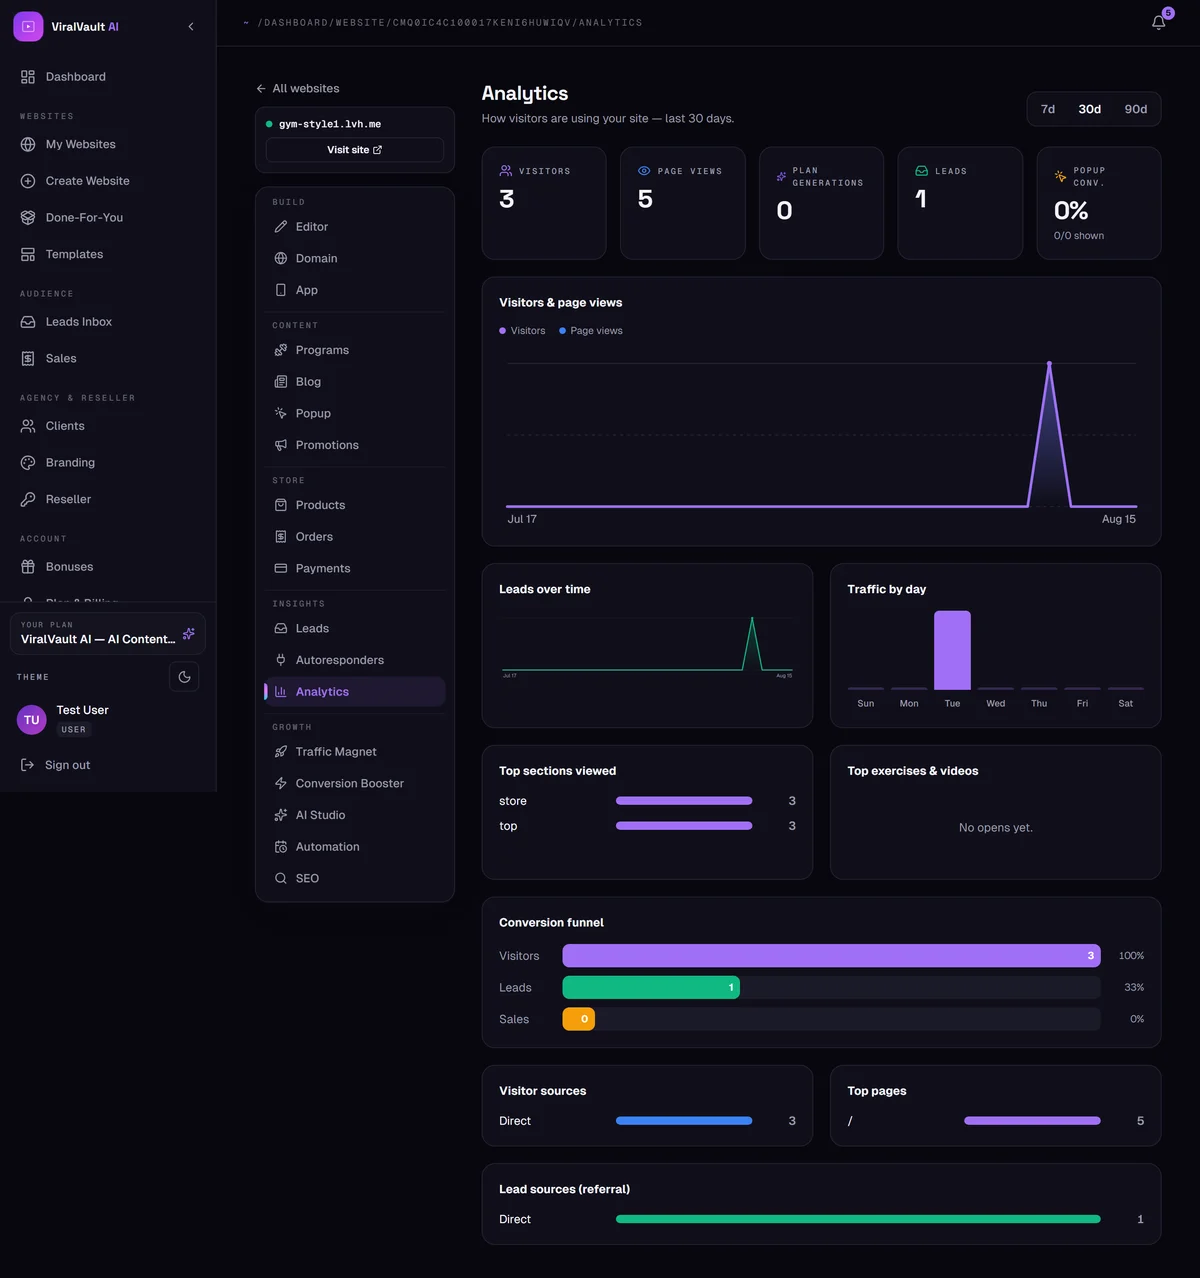Go back to All websites
Screen dimensions: 1200x1278
tap(298, 88)
